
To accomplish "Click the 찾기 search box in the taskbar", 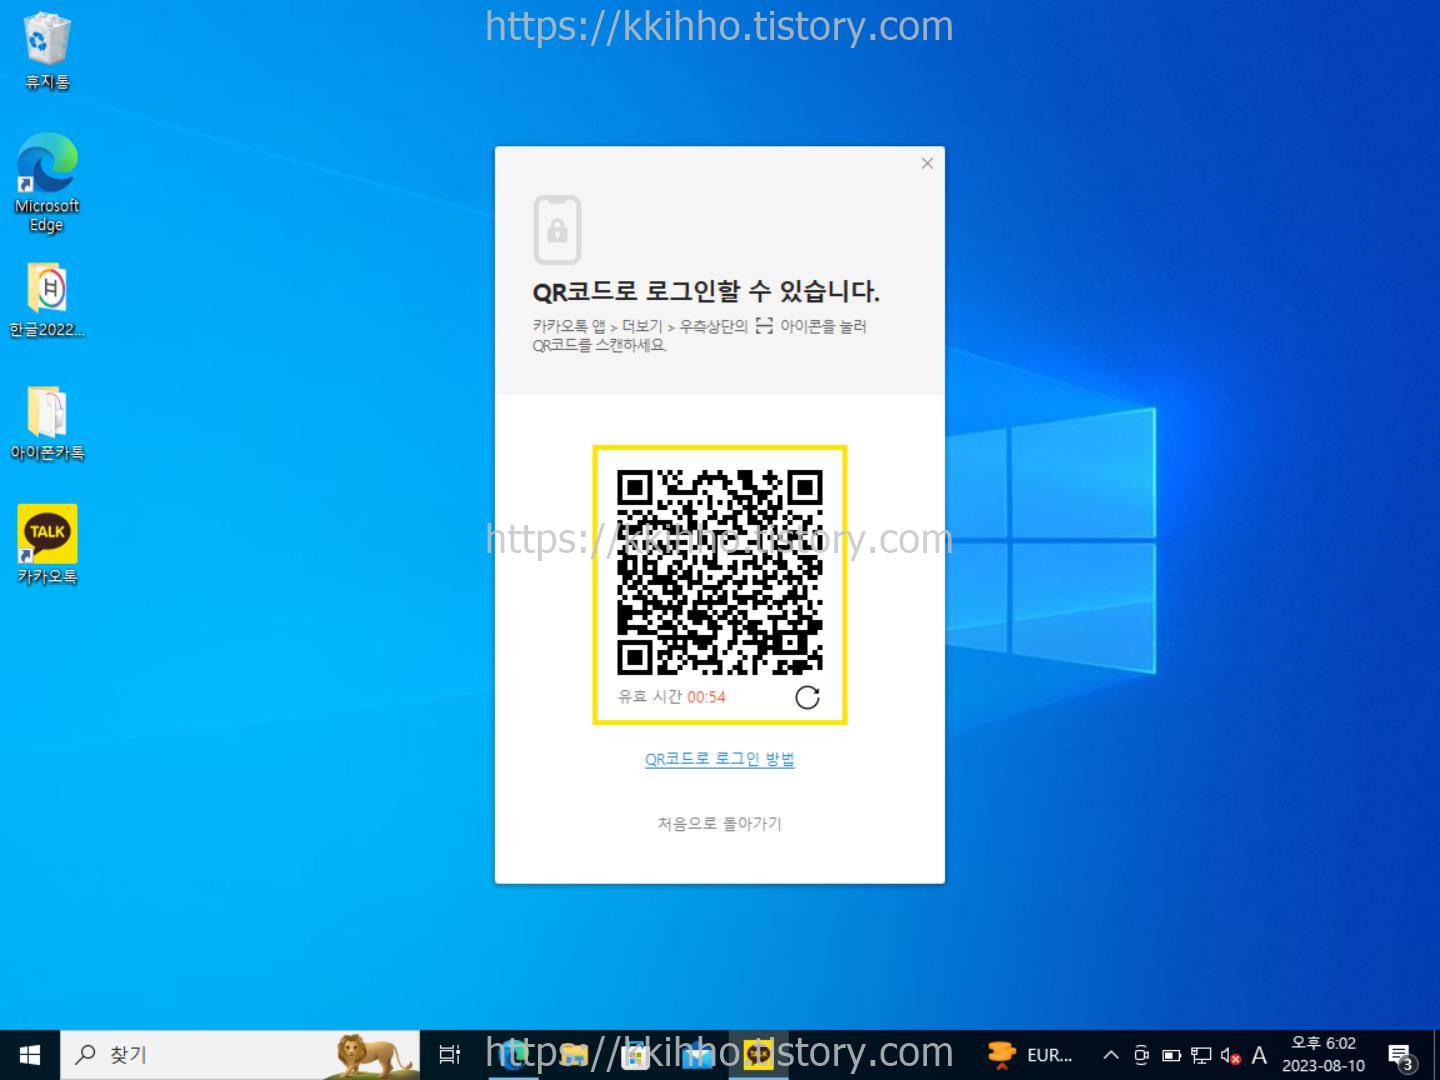I will click(240, 1055).
